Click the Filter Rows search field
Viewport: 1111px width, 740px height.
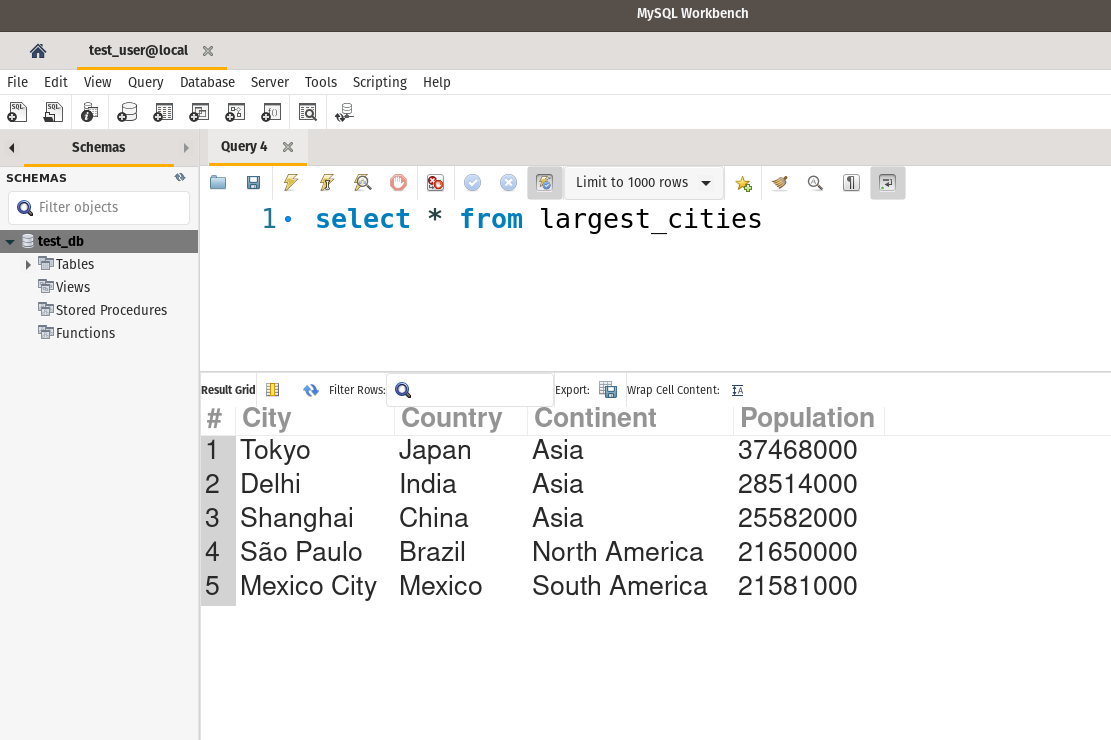(470, 389)
